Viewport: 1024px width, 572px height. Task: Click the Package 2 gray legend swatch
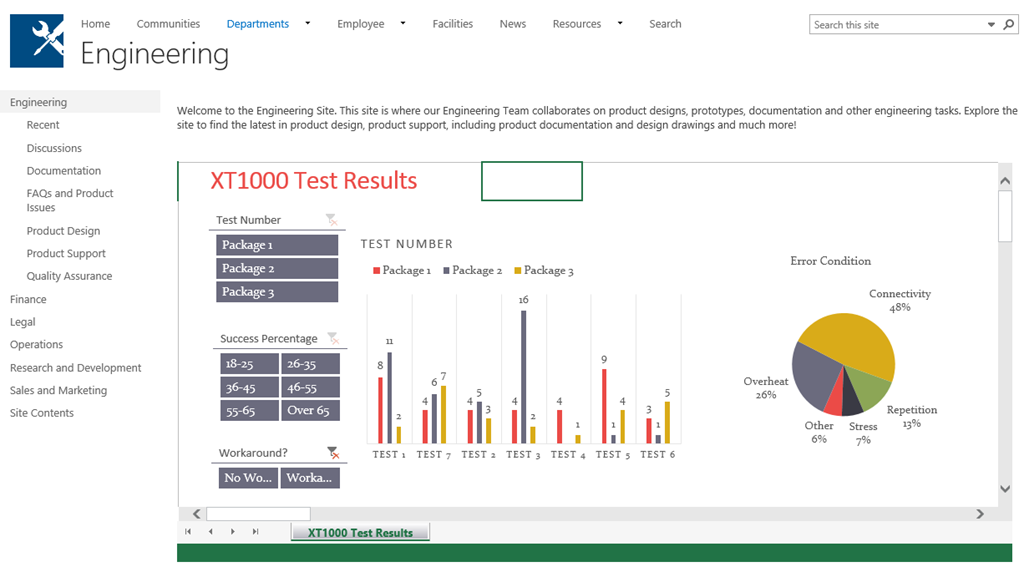(447, 270)
